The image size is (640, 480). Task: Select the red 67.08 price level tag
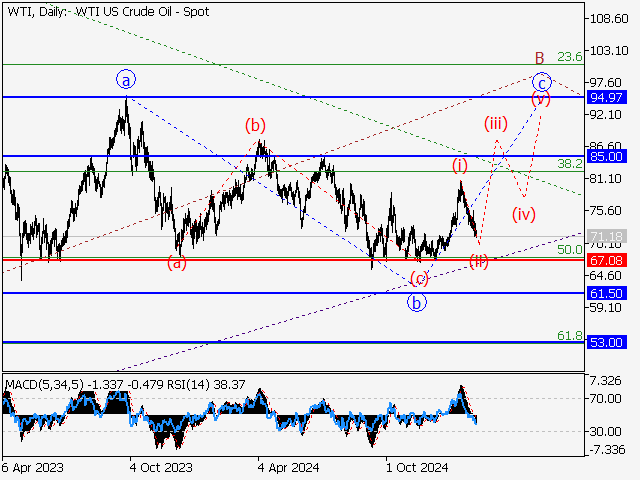coord(607,259)
